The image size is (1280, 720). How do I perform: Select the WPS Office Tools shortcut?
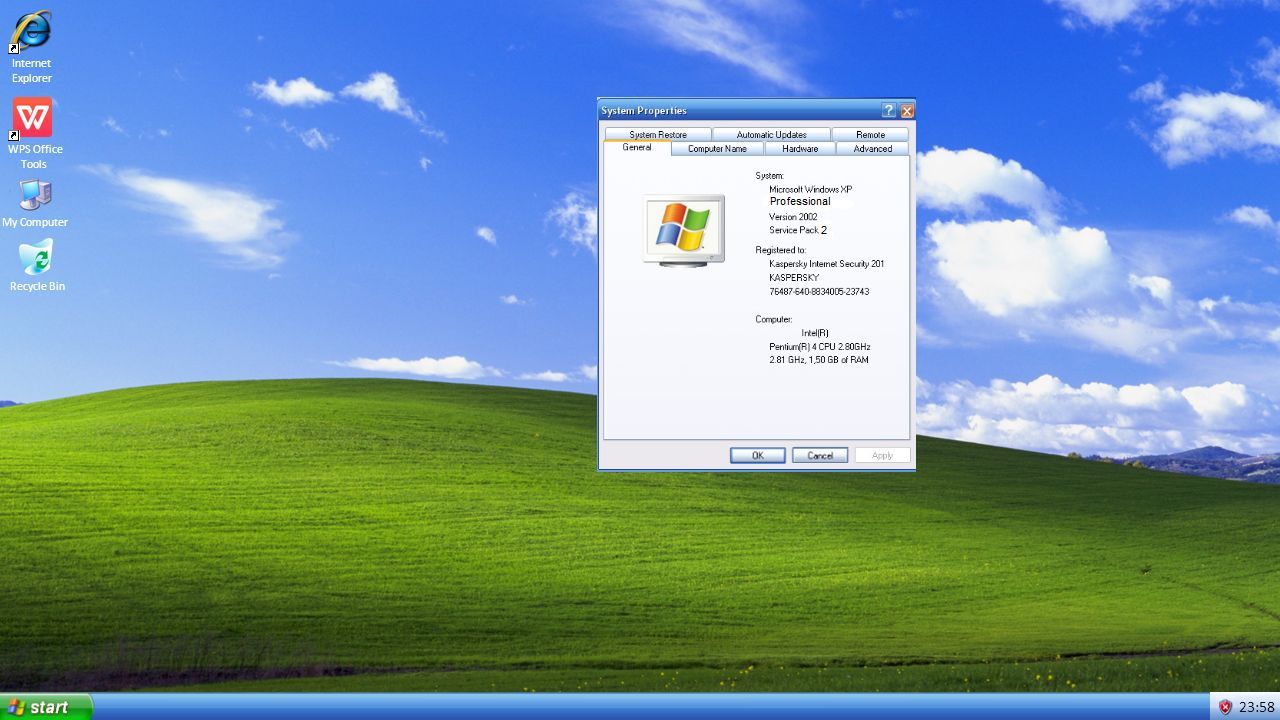coord(33,133)
